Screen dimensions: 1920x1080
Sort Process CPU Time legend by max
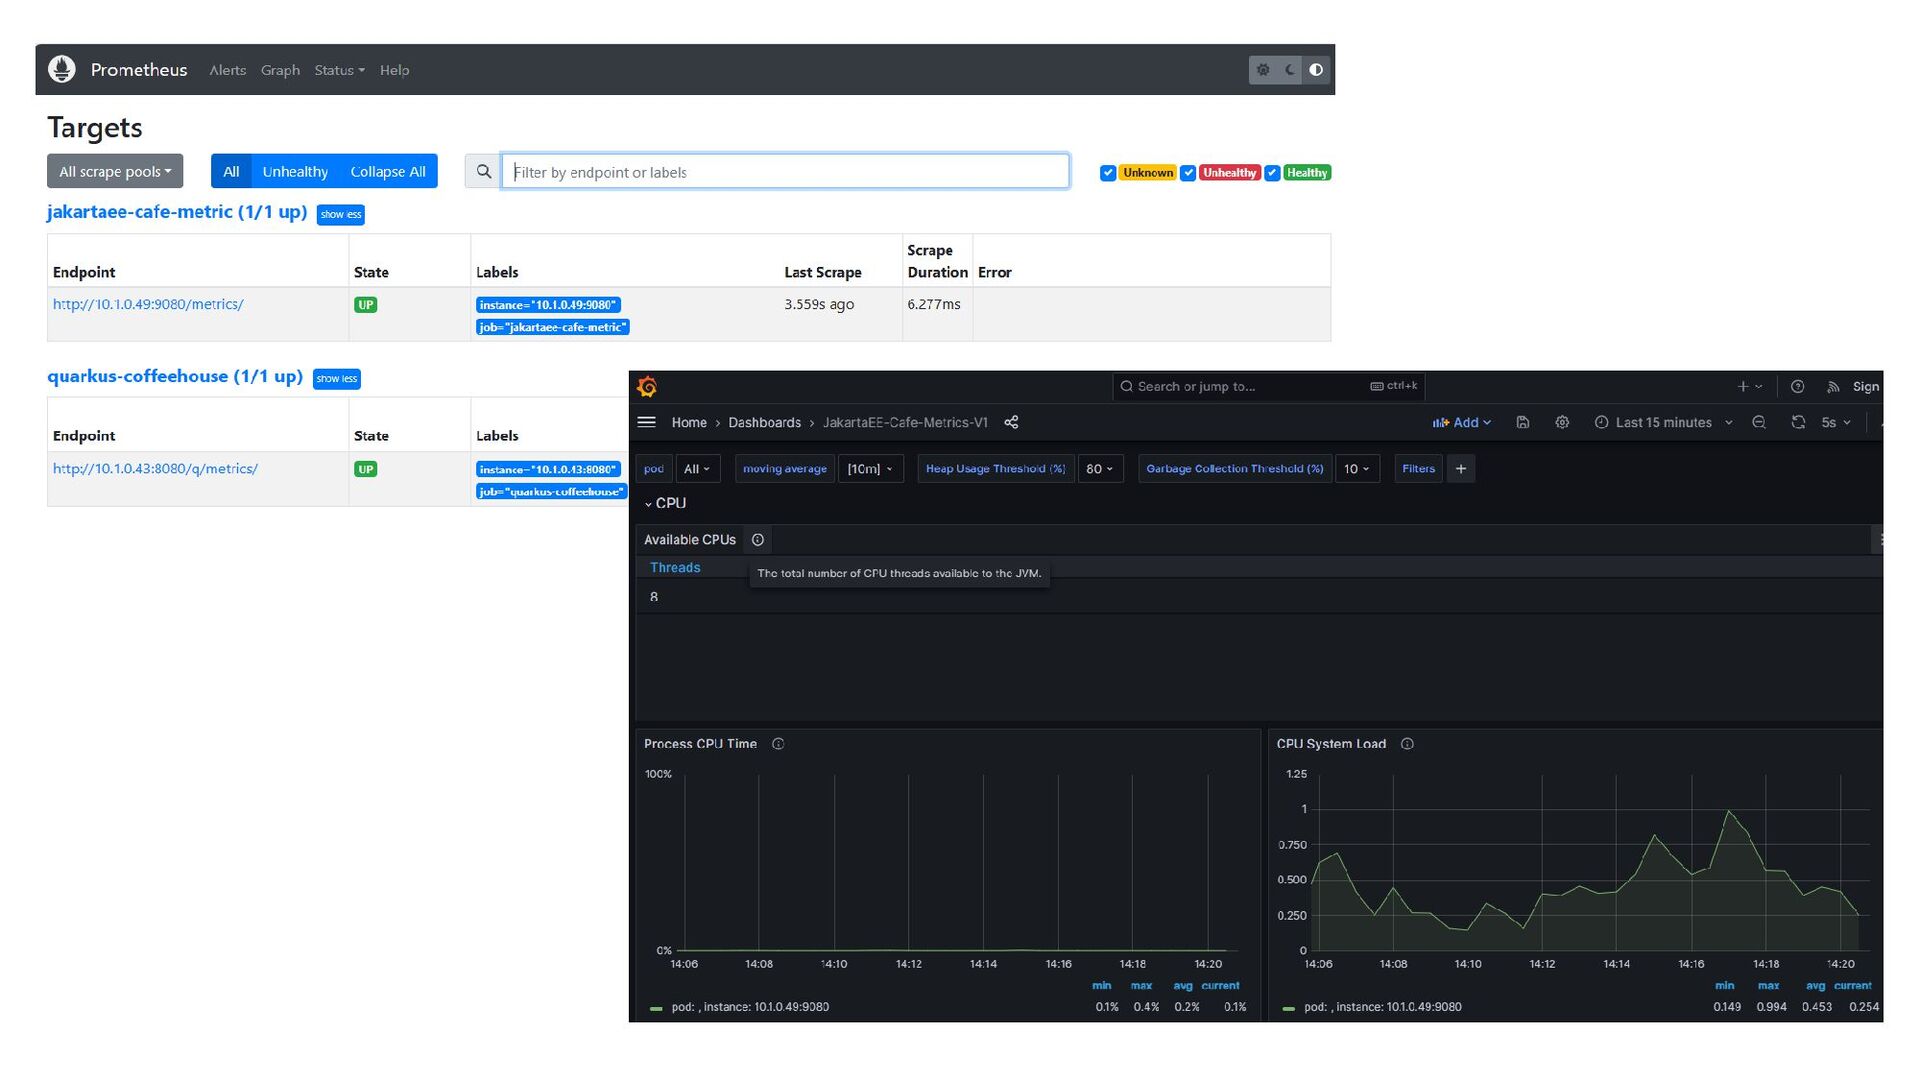coord(1141,985)
